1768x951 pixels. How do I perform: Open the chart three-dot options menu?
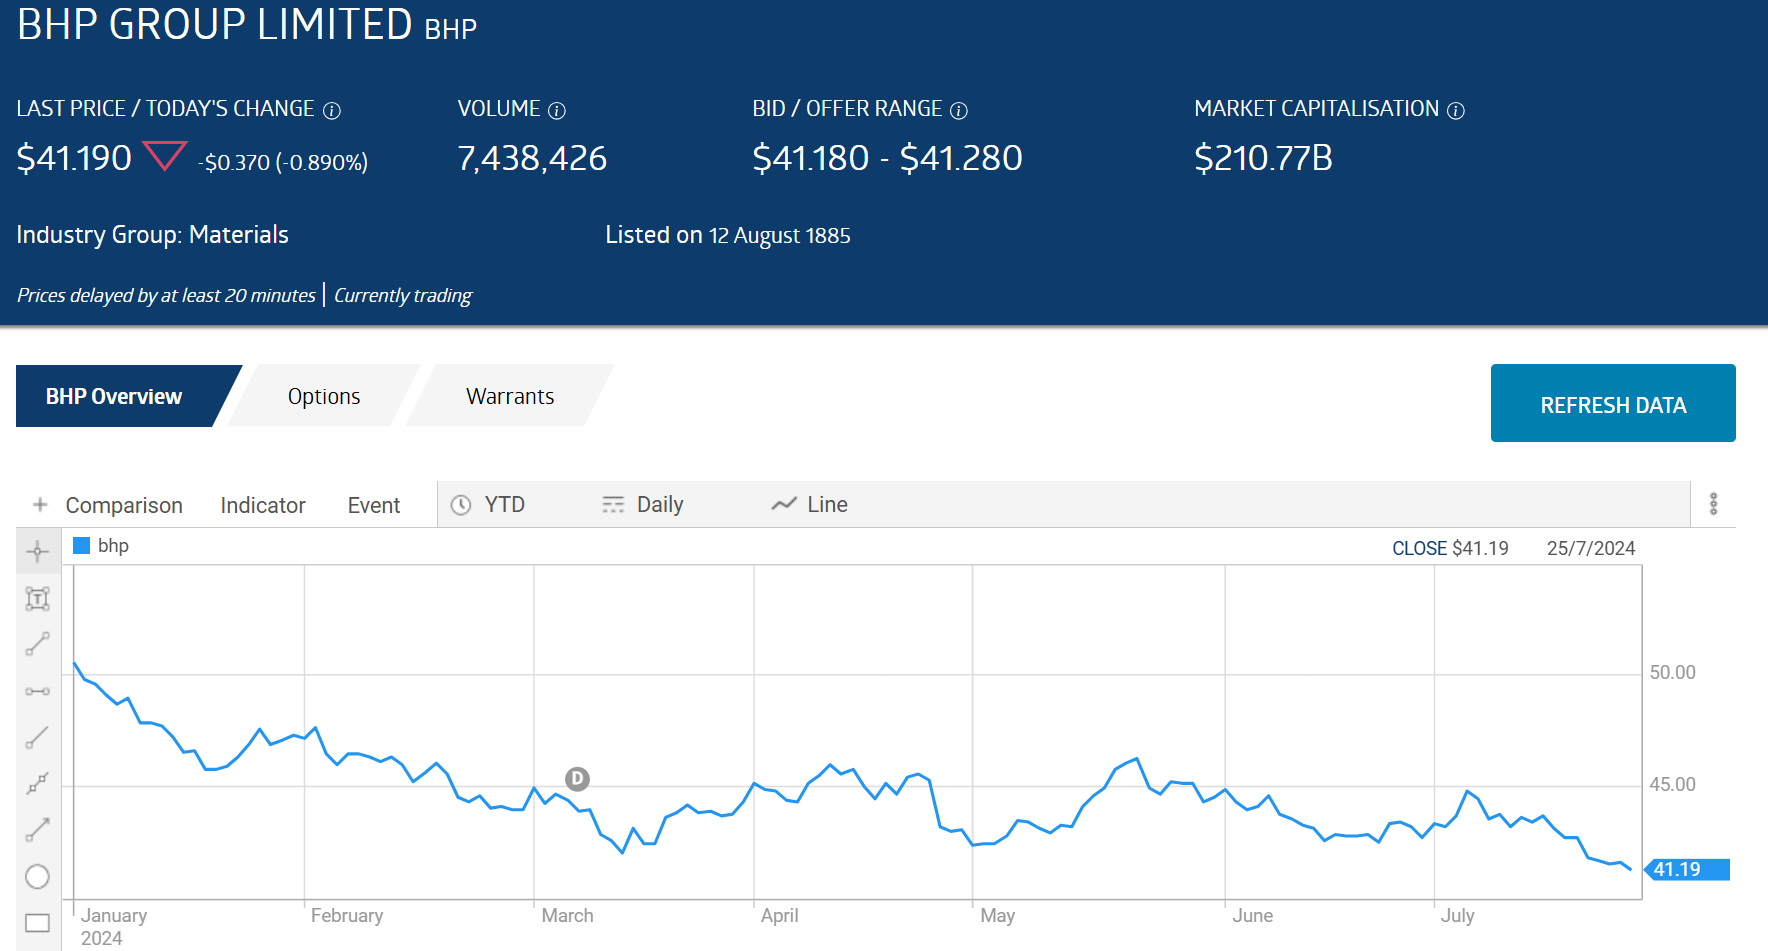pos(1713,504)
